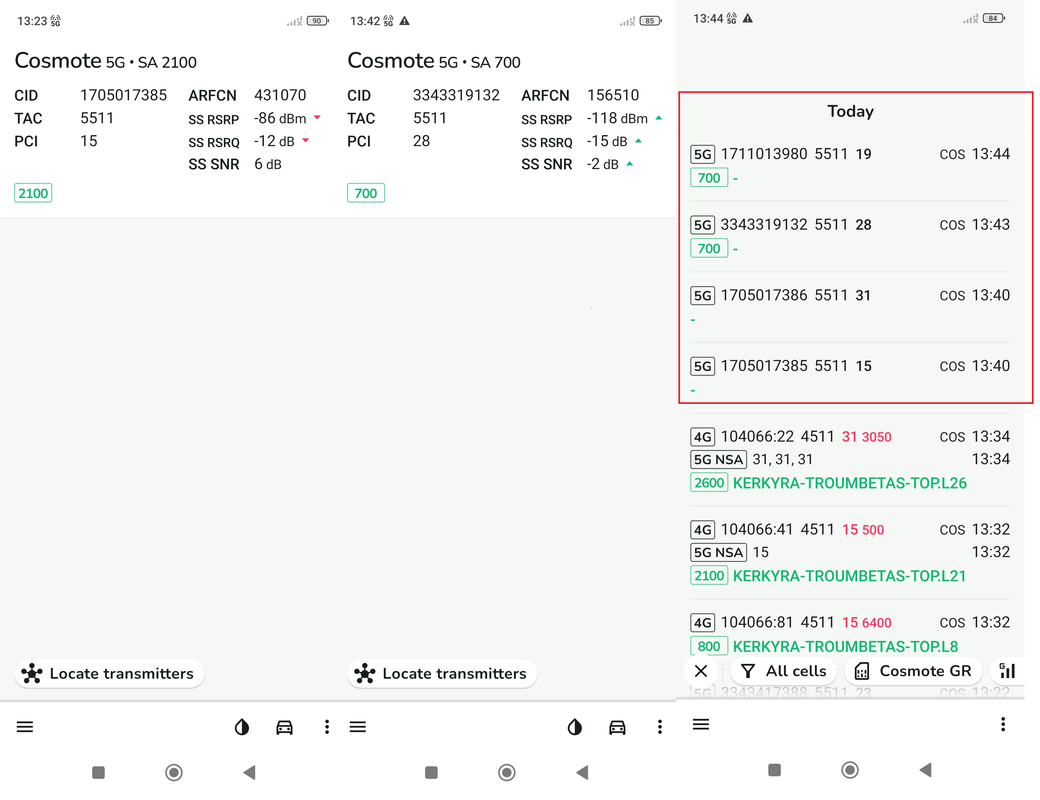Viewport: 1040px width, 800px height.
Task: Tap the 700 band badge under PCI 28
Action: [366, 193]
